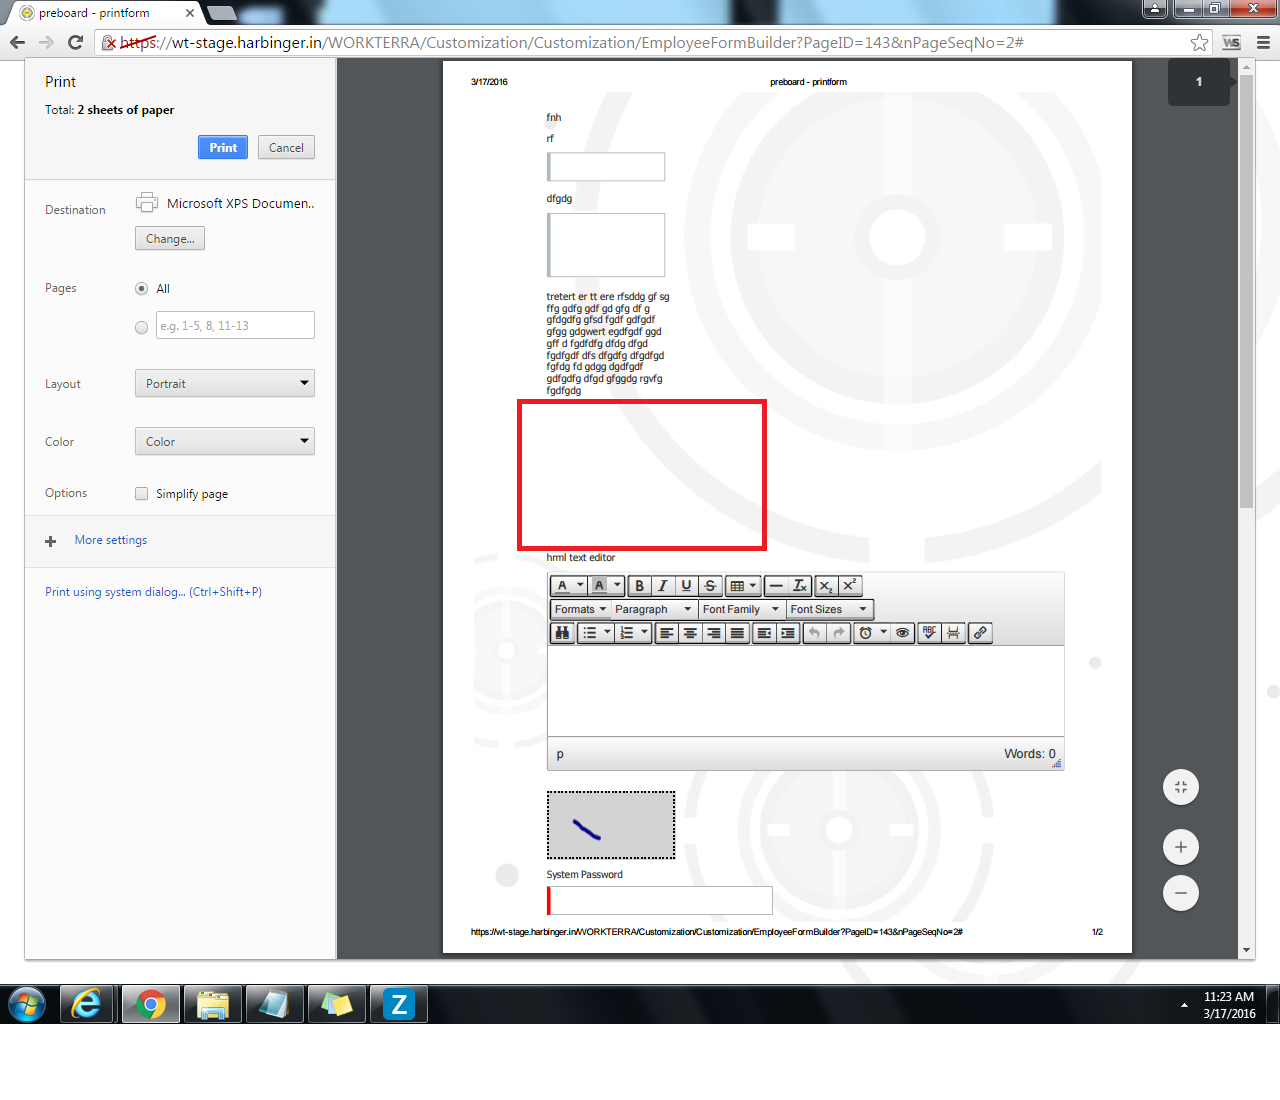The height and width of the screenshot is (1100, 1280).
Task: Click the zoom out minus button
Action: click(1181, 893)
